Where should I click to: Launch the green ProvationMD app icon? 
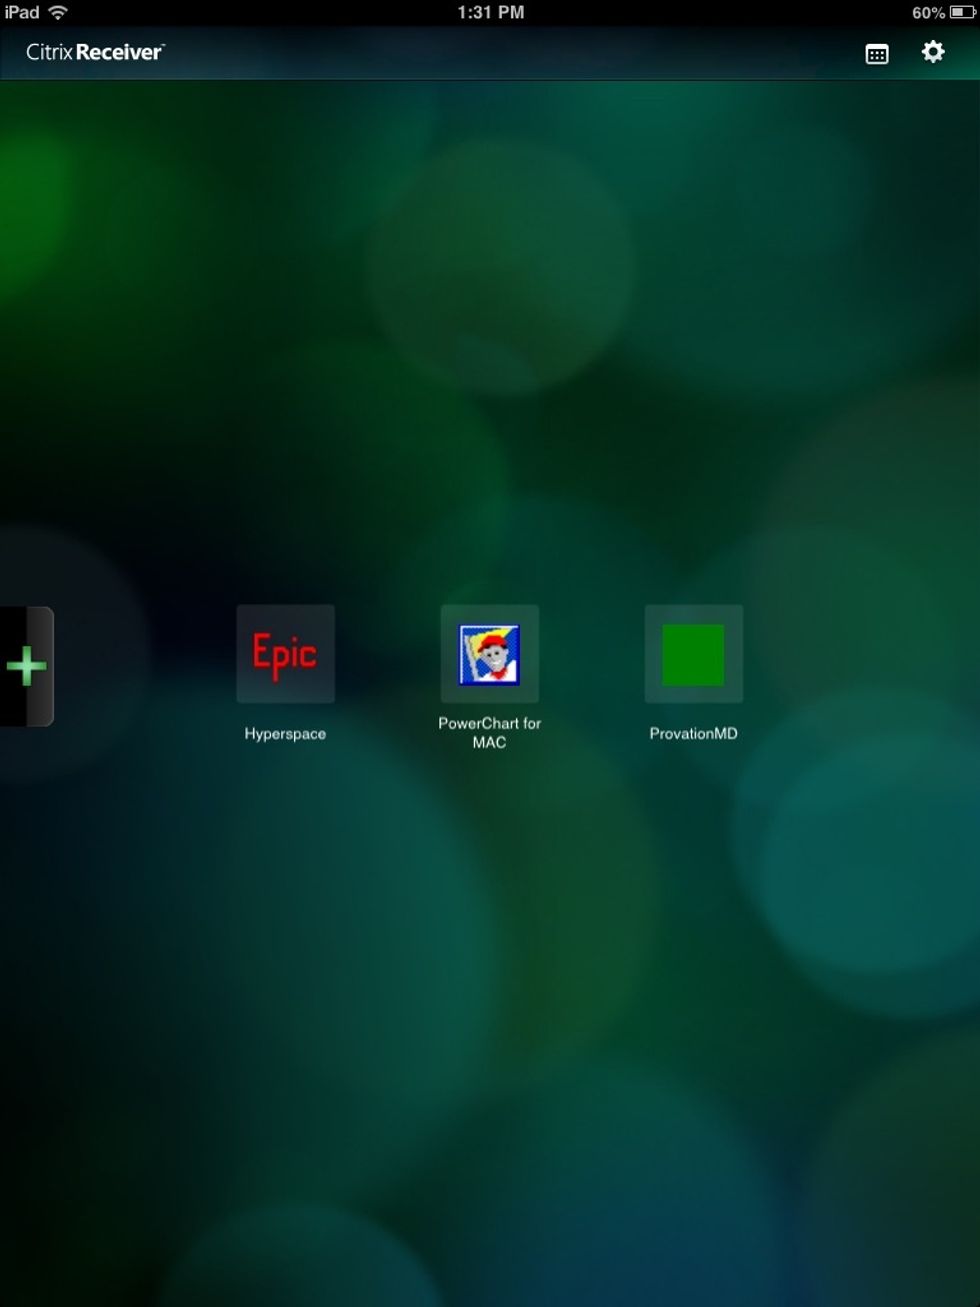point(693,654)
